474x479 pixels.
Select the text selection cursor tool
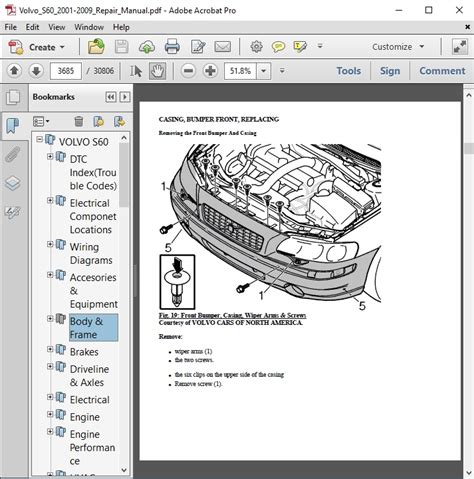pyautogui.click(x=136, y=71)
